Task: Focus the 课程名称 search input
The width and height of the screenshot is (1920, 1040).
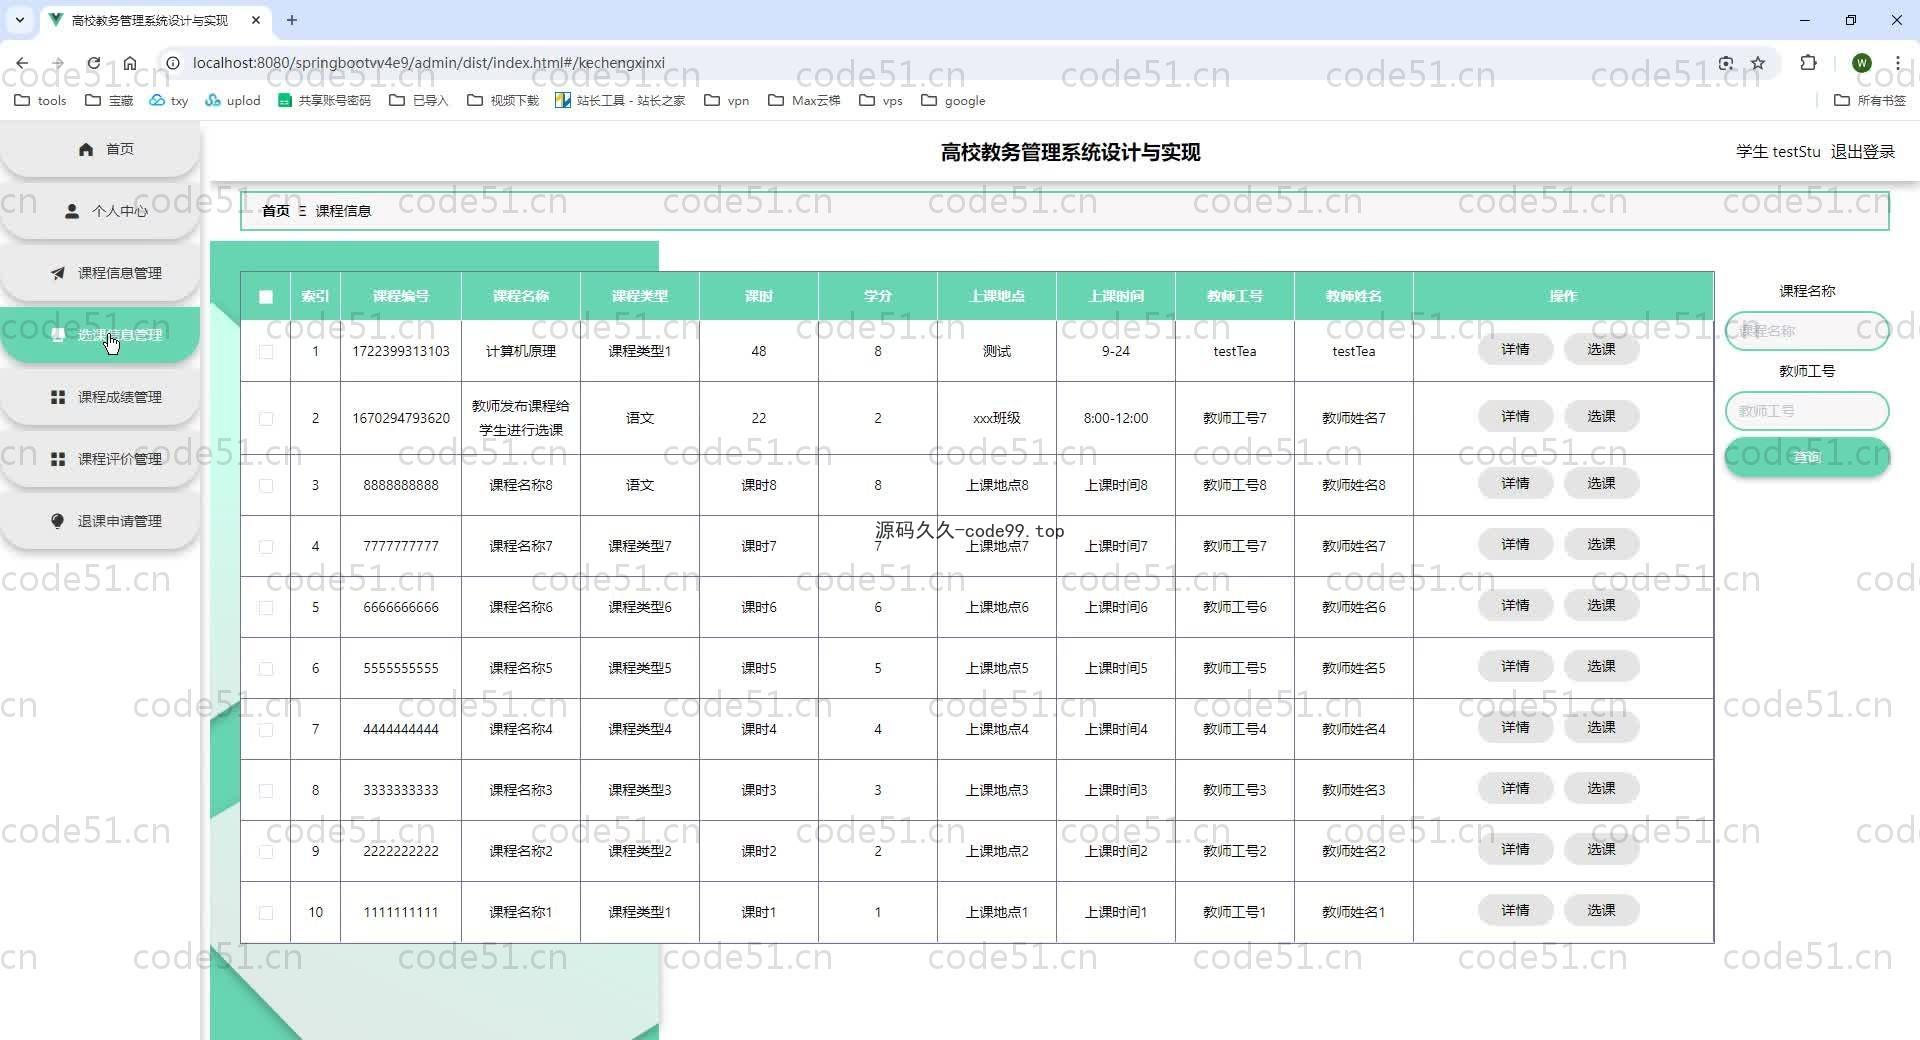Action: [1807, 331]
